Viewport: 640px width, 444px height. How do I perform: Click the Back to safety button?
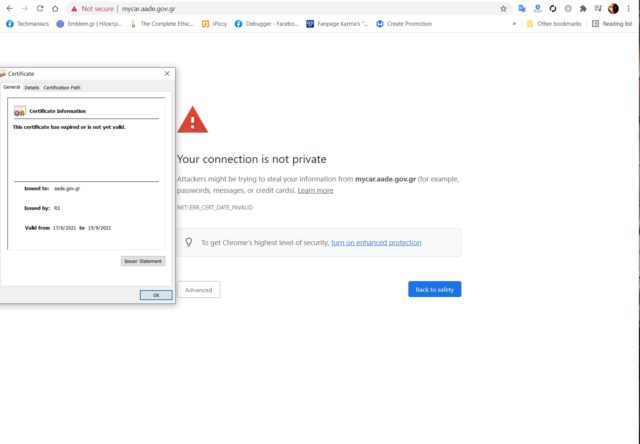coord(435,289)
